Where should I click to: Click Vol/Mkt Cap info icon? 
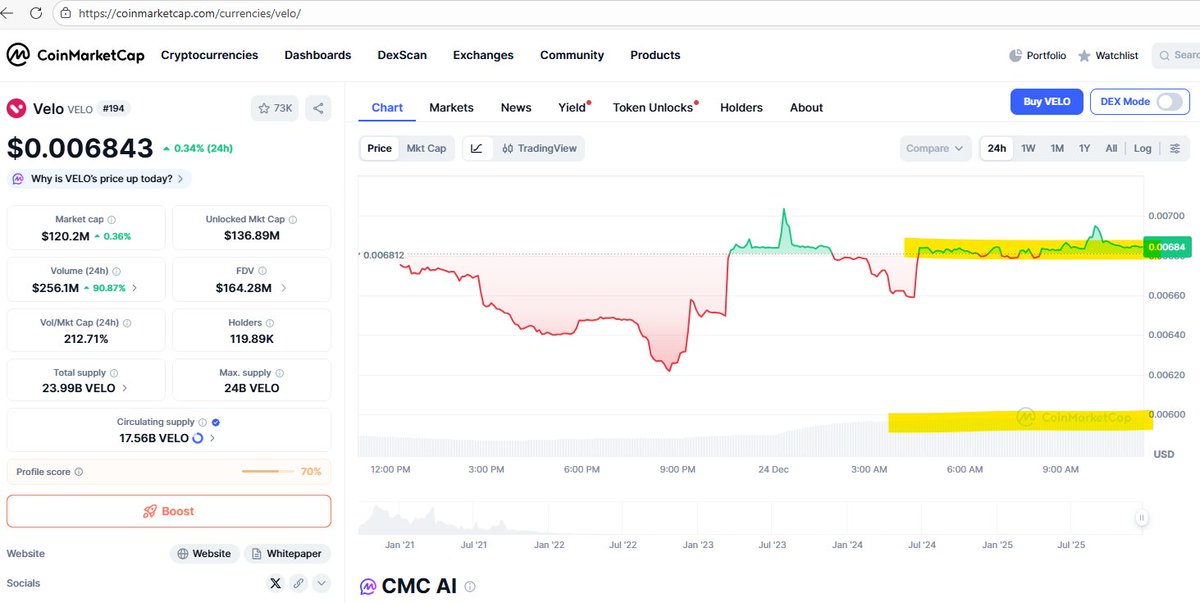(x=125, y=323)
